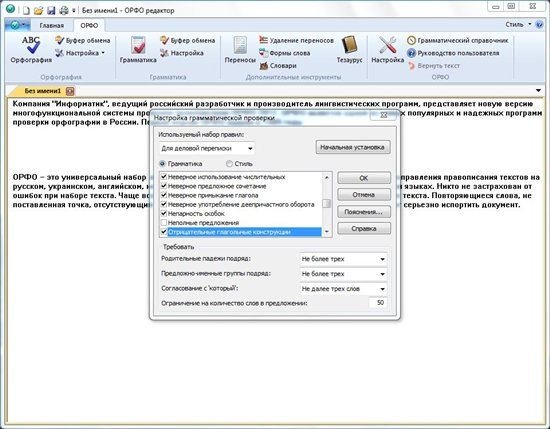This screenshot has width=550, height=429.
Task: Click Буфер обмена in the Грамматика group
Action: click(x=188, y=40)
